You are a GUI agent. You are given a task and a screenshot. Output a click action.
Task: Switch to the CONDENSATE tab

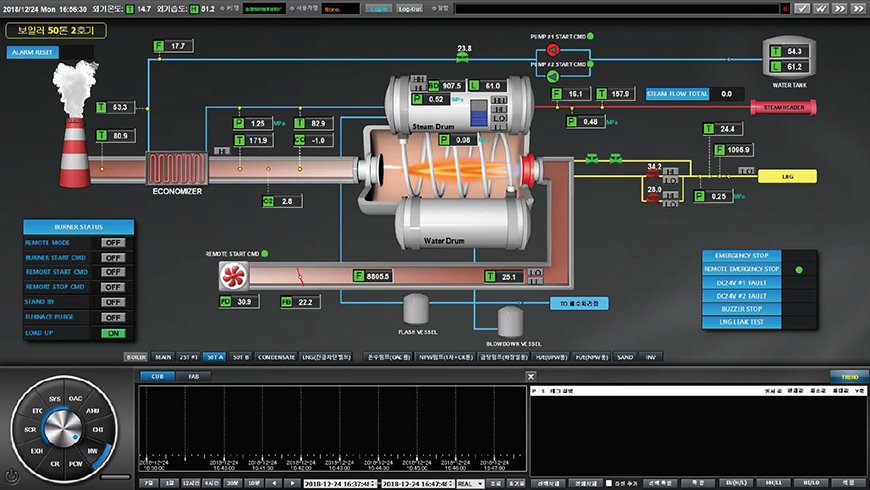tap(276, 356)
